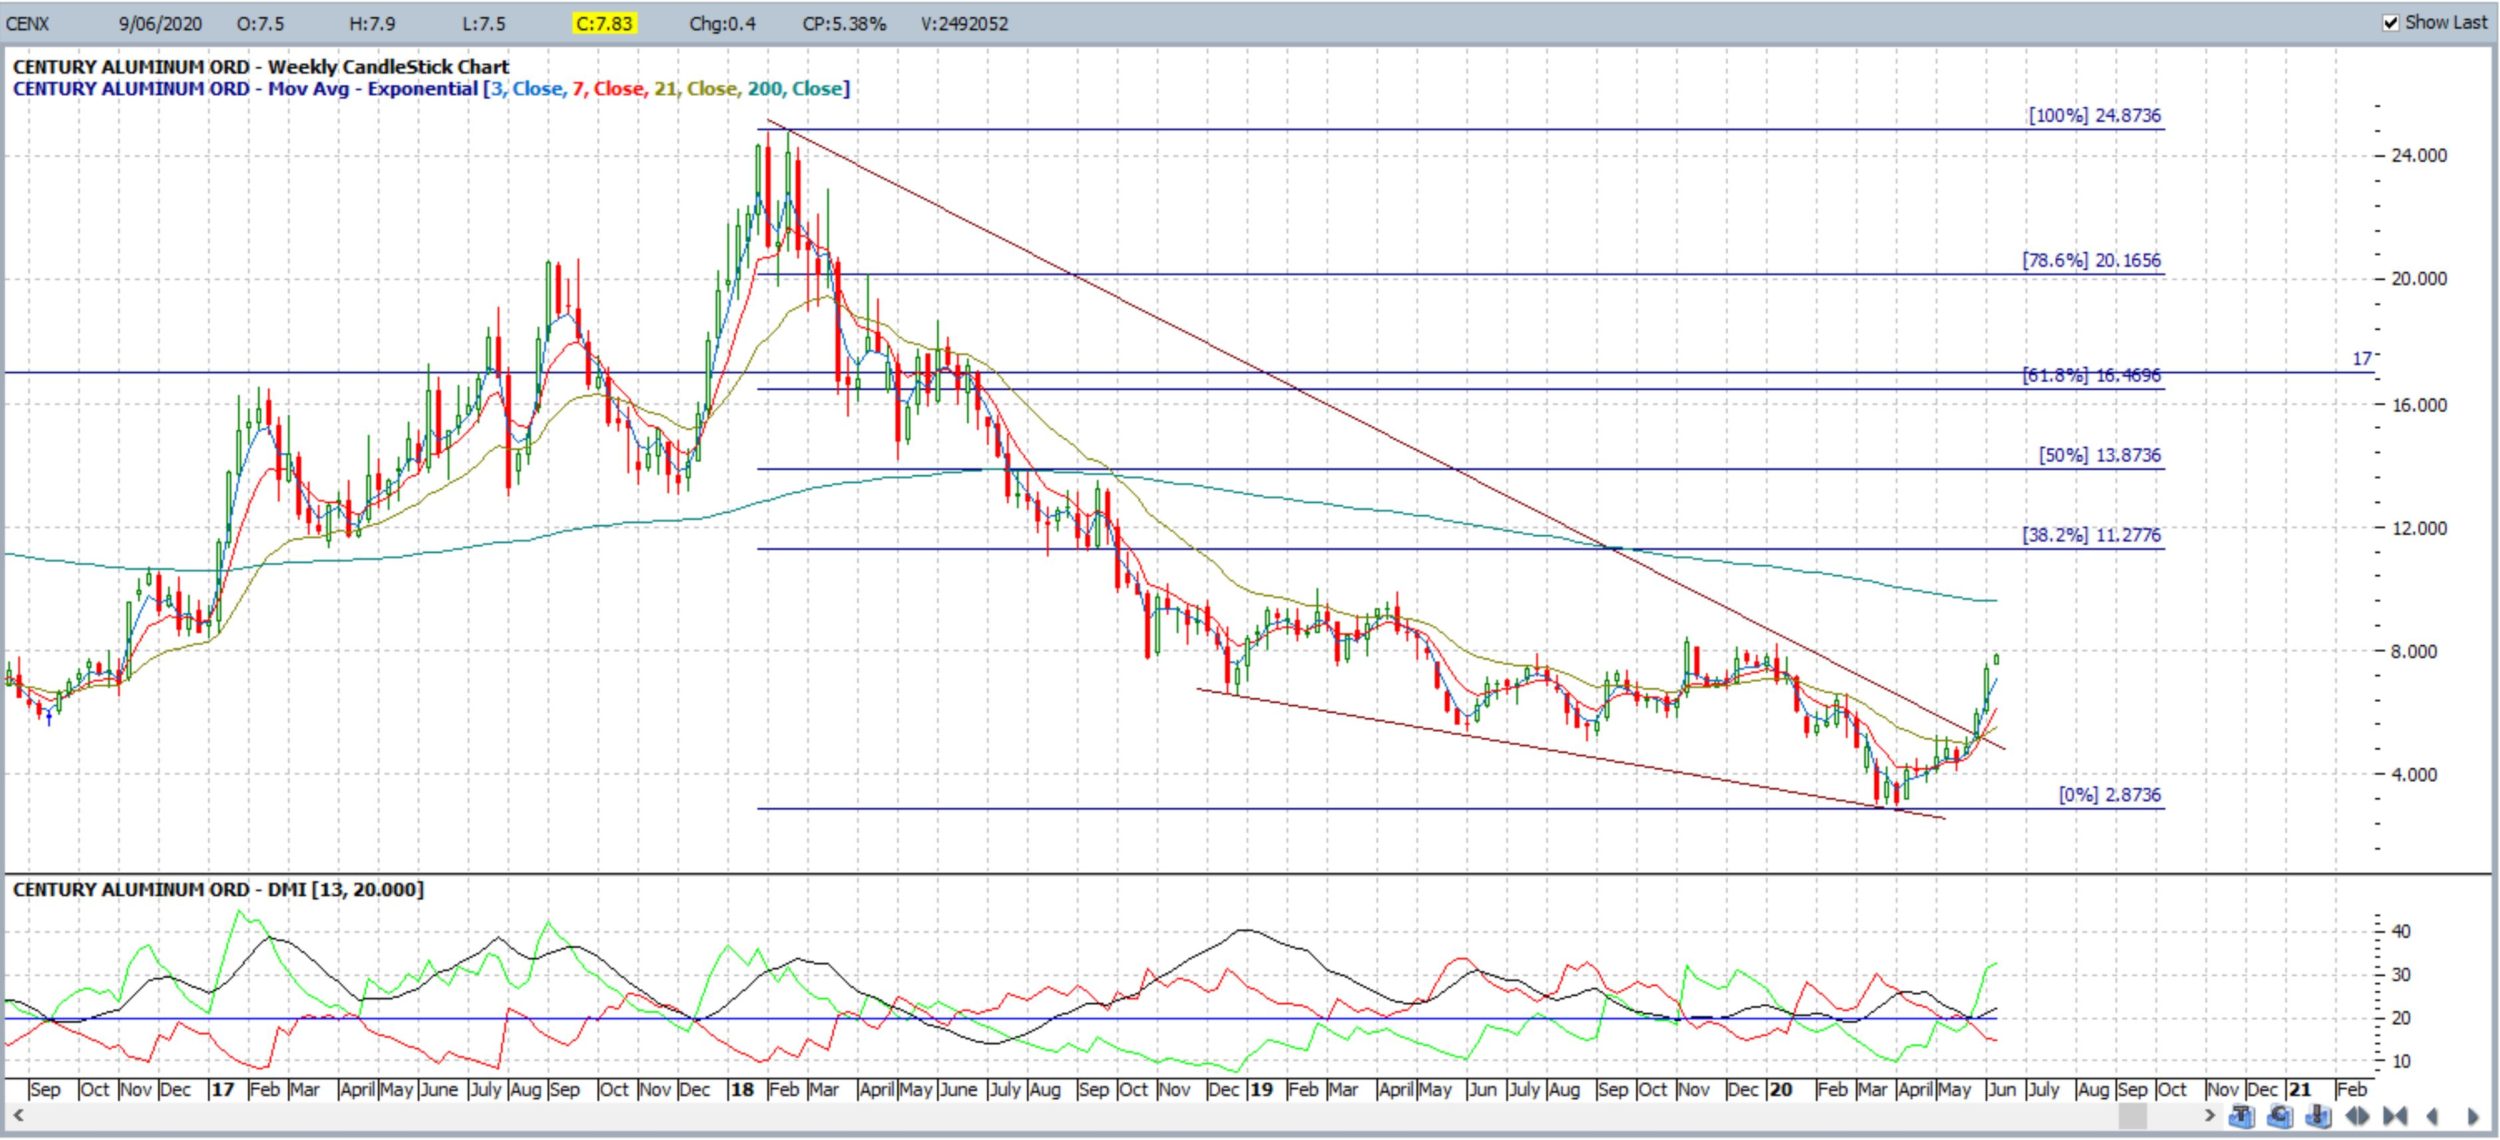Click the Weekly CandleStick Chart title
Viewport: 2500px width, 1140px height.
389,67
